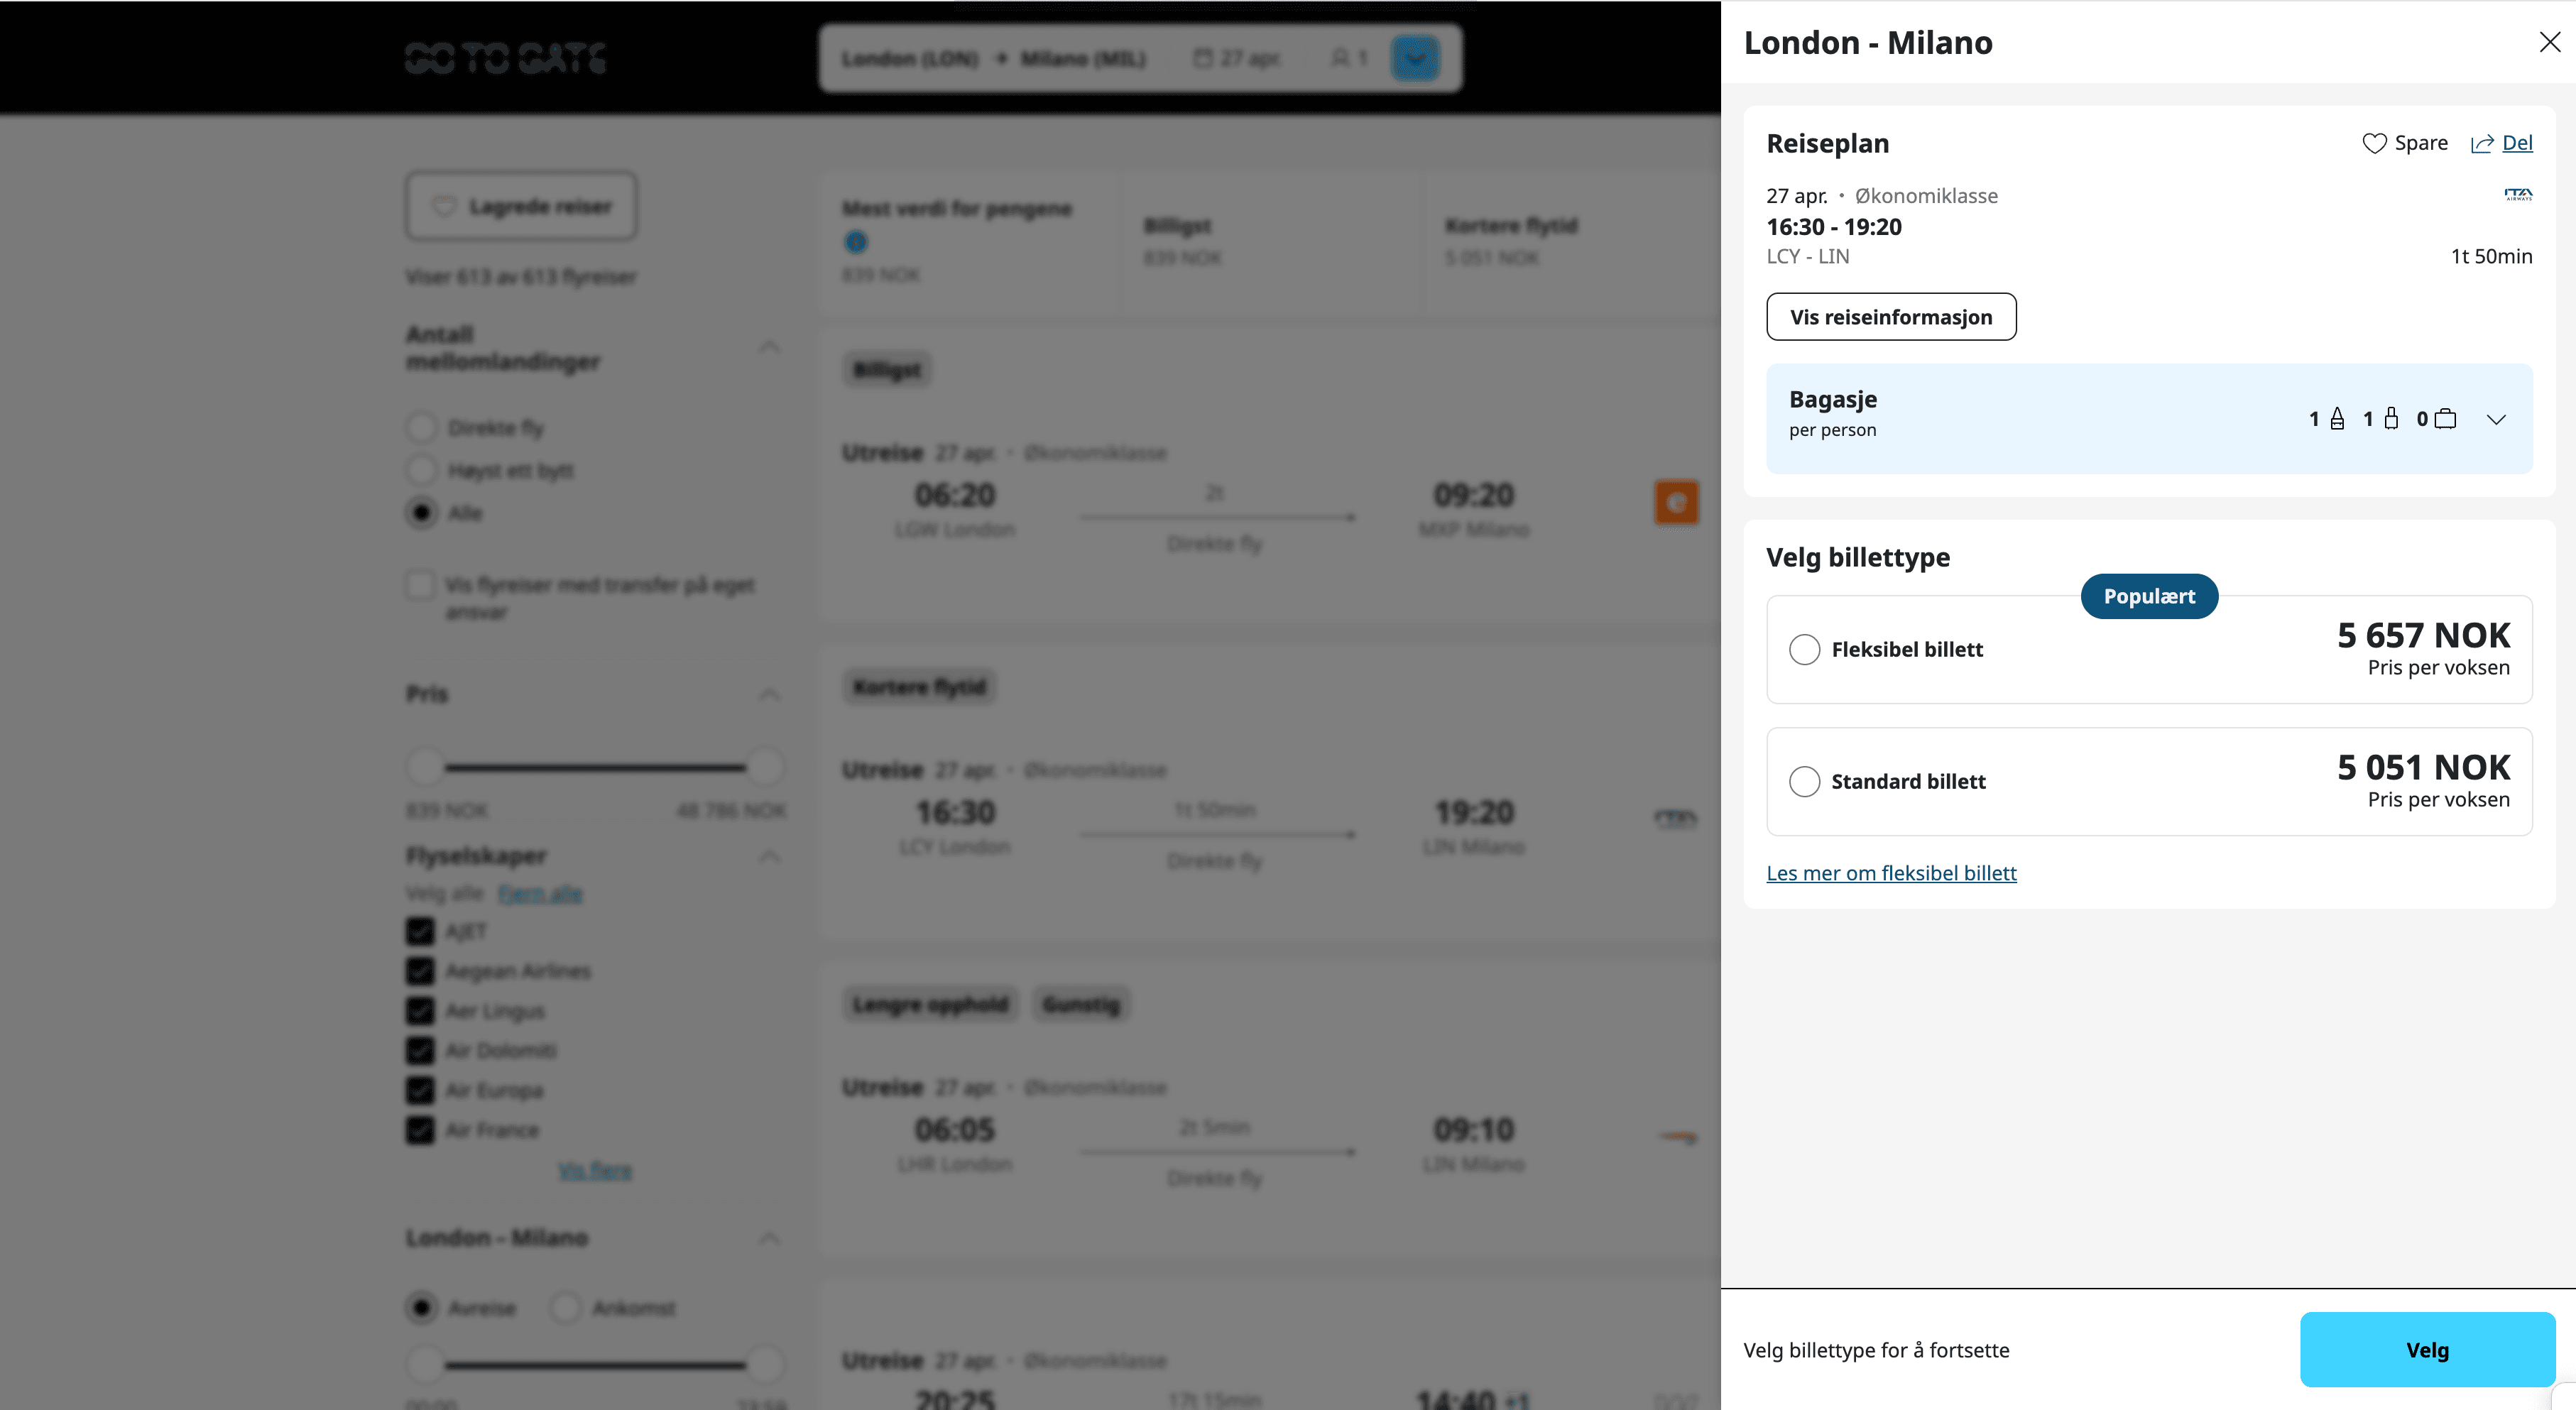This screenshot has height=1410, width=2576.
Task: Select the Fleksibel billett radio option
Action: (x=1804, y=650)
